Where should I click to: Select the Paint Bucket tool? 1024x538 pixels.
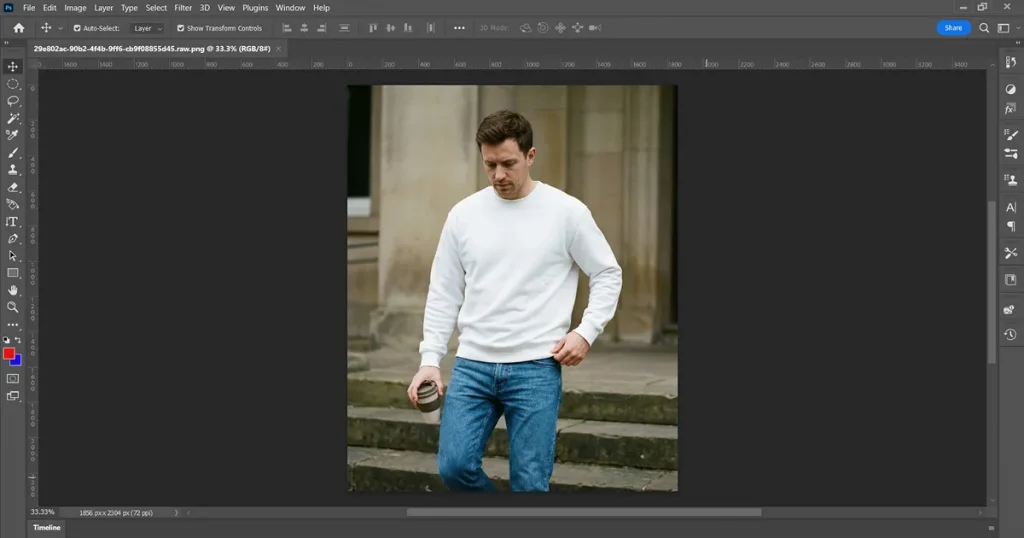(12, 204)
